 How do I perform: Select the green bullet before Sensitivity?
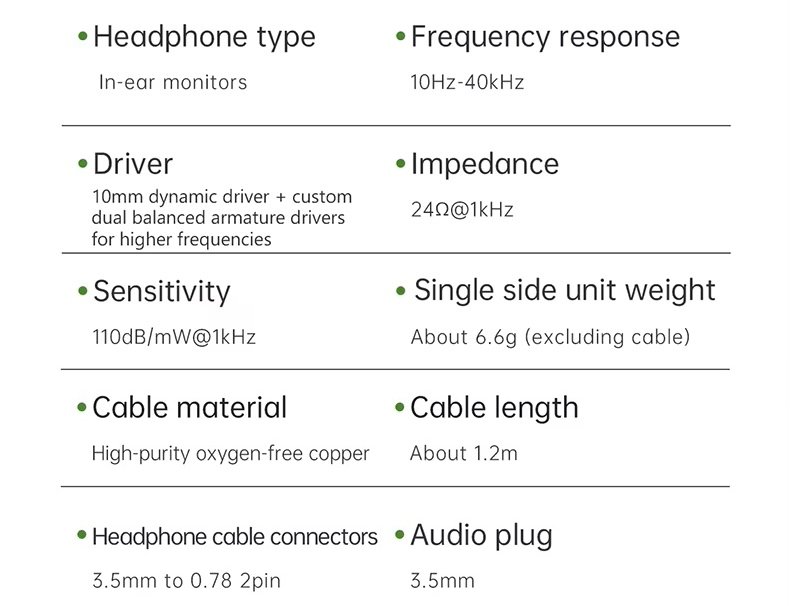coord(83,292)
